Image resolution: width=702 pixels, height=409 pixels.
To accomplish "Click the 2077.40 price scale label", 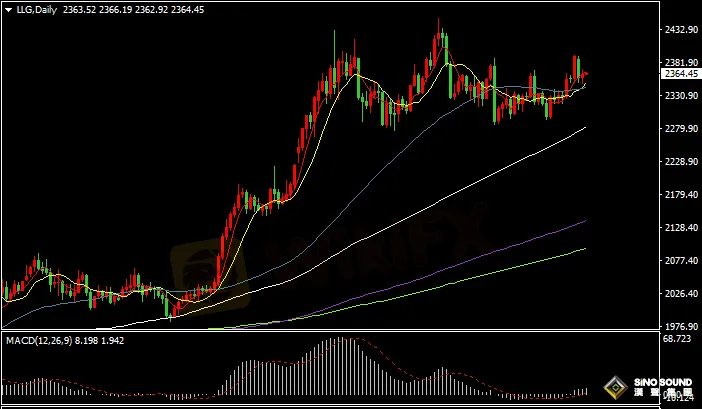I will [x=680, y=261].
